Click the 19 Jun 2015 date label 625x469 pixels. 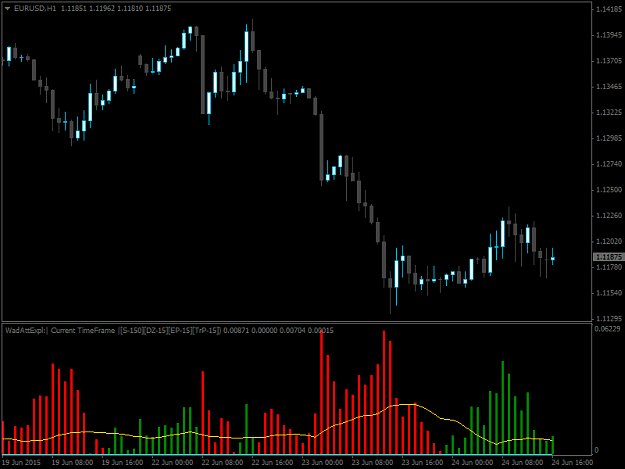[21, 463]
